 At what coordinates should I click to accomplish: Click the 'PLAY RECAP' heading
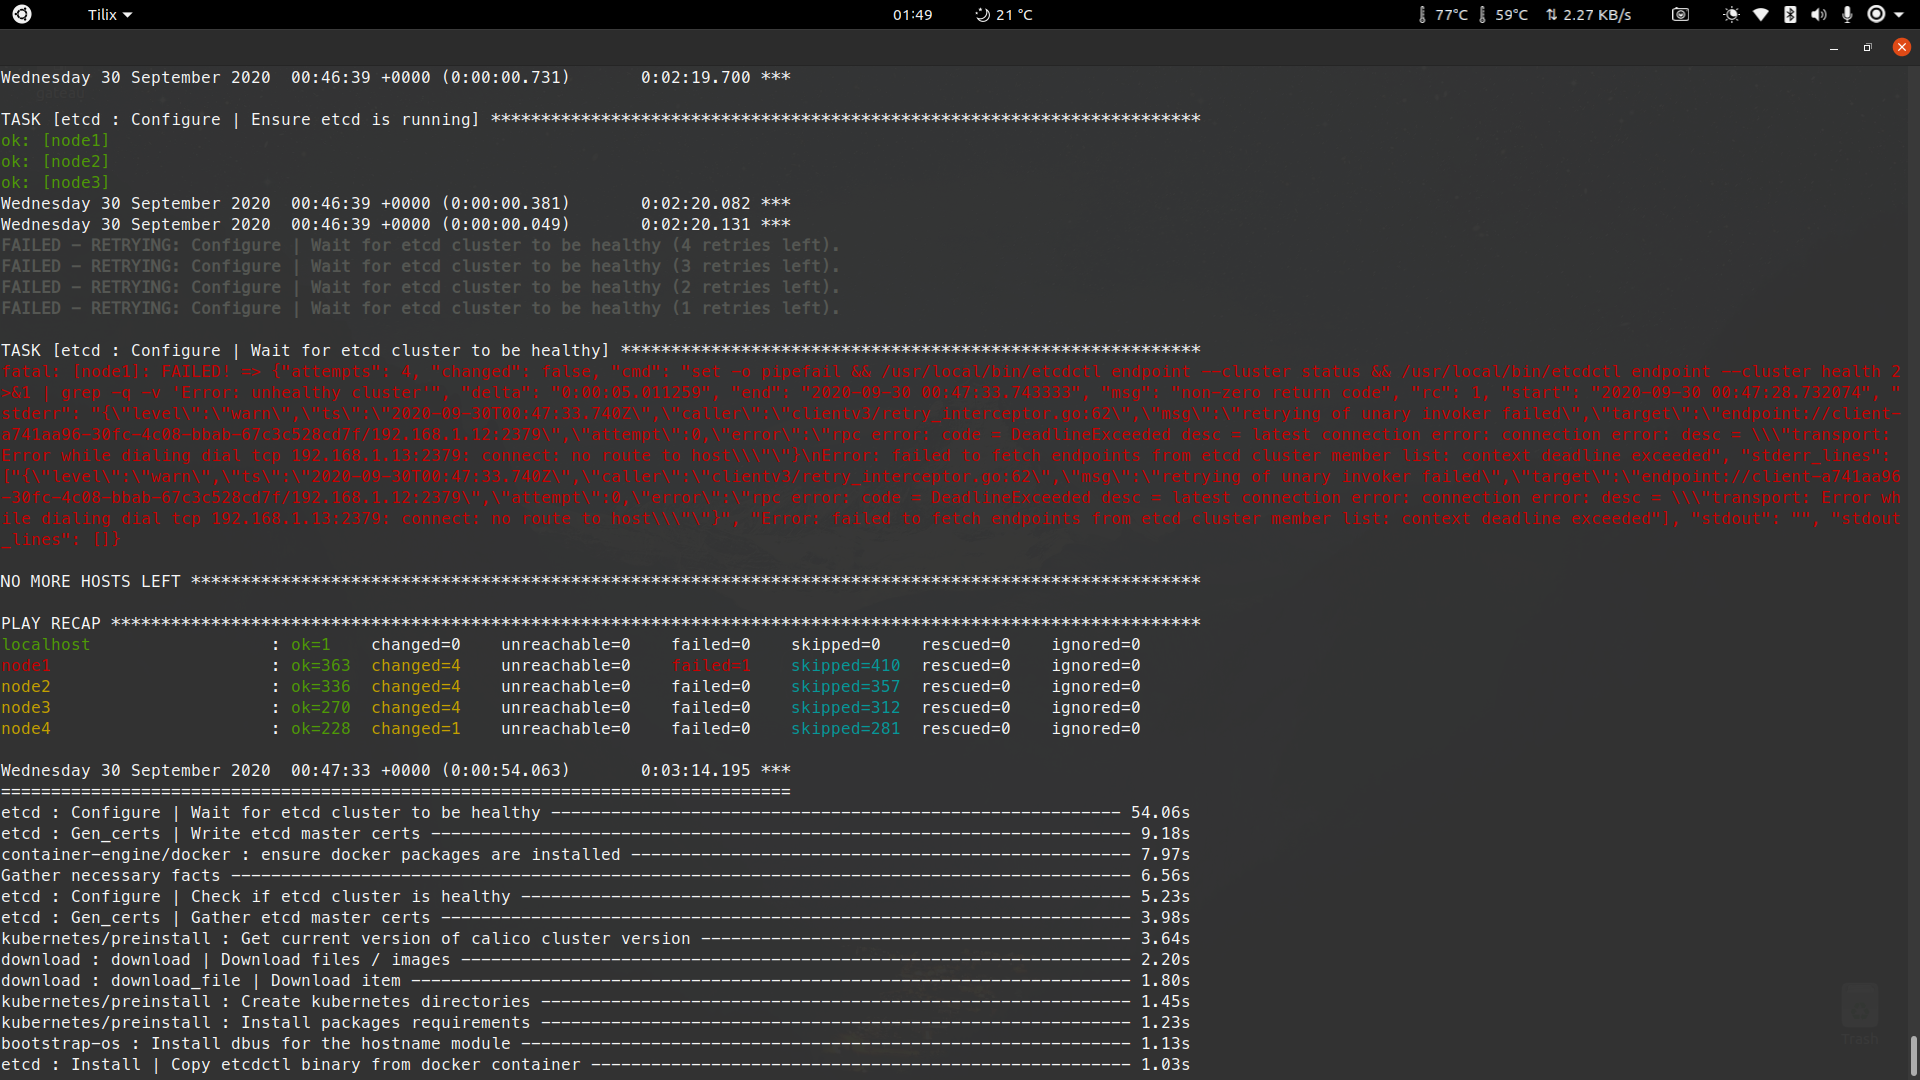click(51, 623)
